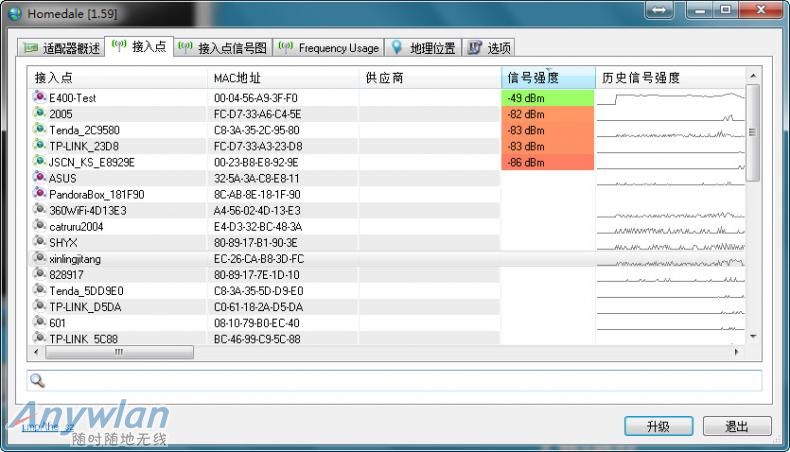Click the PandoraBox_181F90 access point icon

click(x=39, y=193)
